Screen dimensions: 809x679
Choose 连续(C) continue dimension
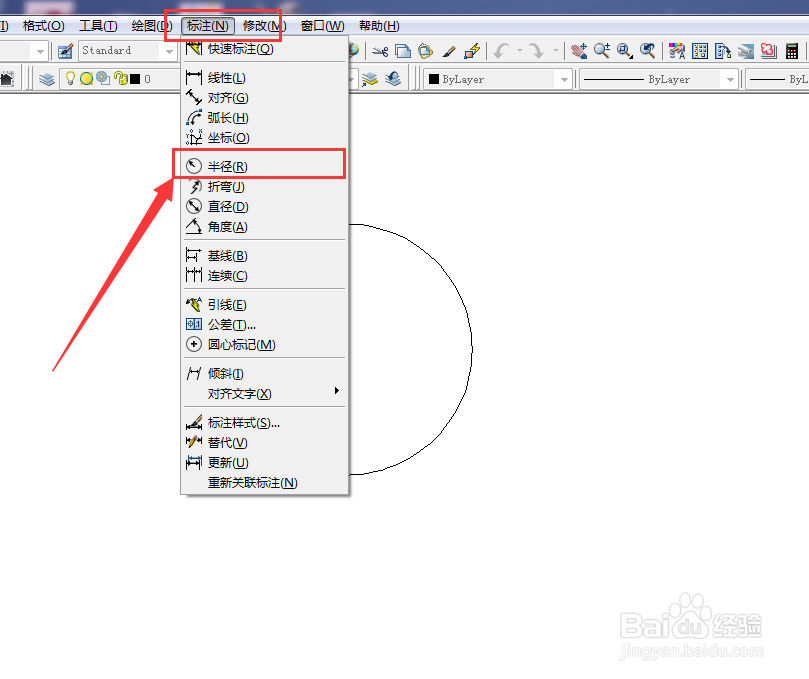pyautogui.click(x=265, y=276)
